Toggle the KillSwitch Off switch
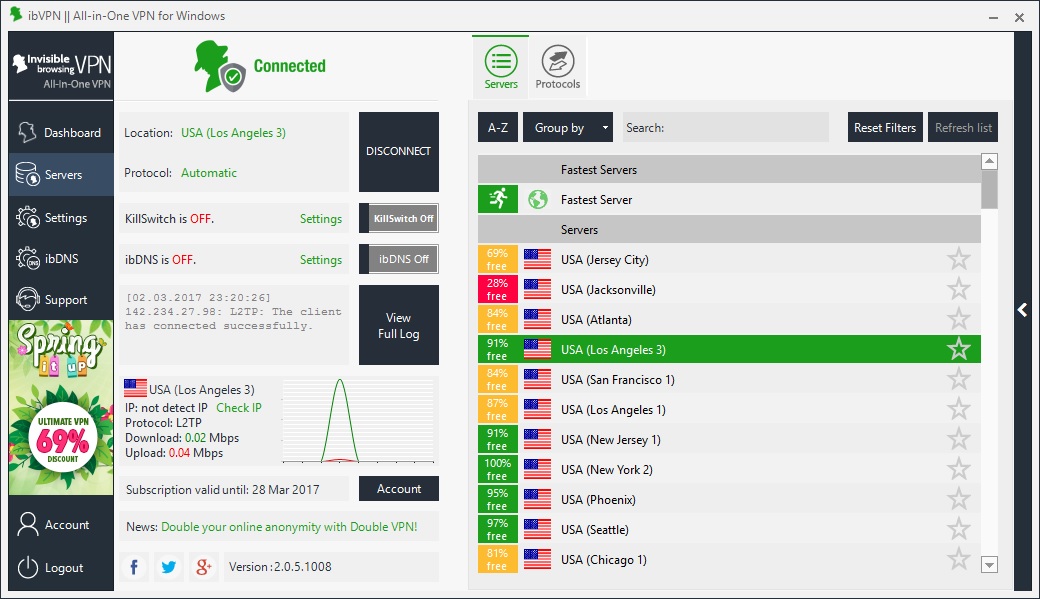The width and height of the screenshot is (1040, 599). point(399,218)
